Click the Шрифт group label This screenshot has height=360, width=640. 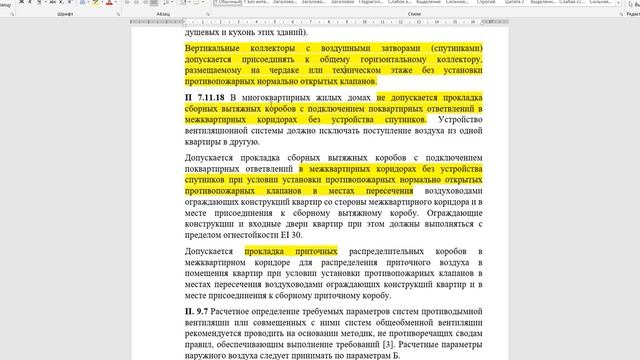pyautogui.click(x=65, y=14)
